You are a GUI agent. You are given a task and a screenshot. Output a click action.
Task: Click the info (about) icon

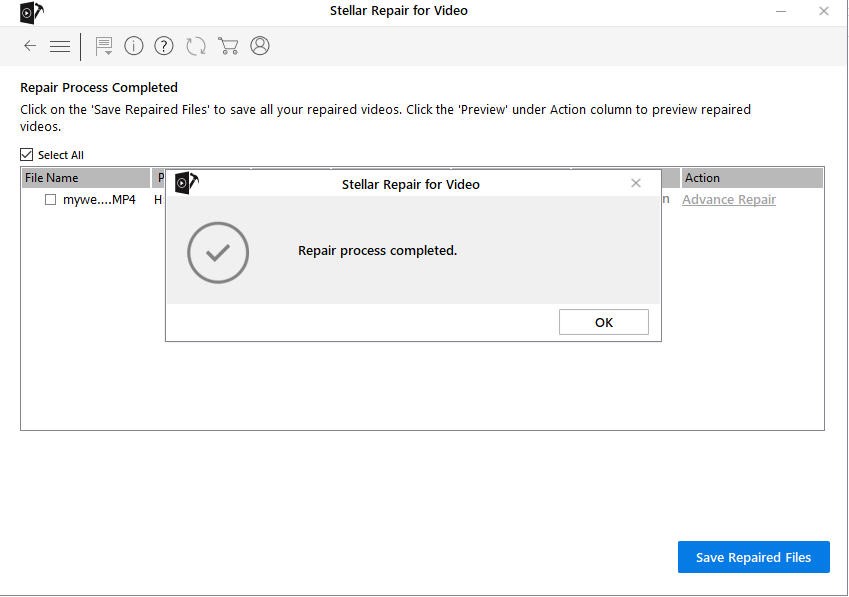point(134,46)
